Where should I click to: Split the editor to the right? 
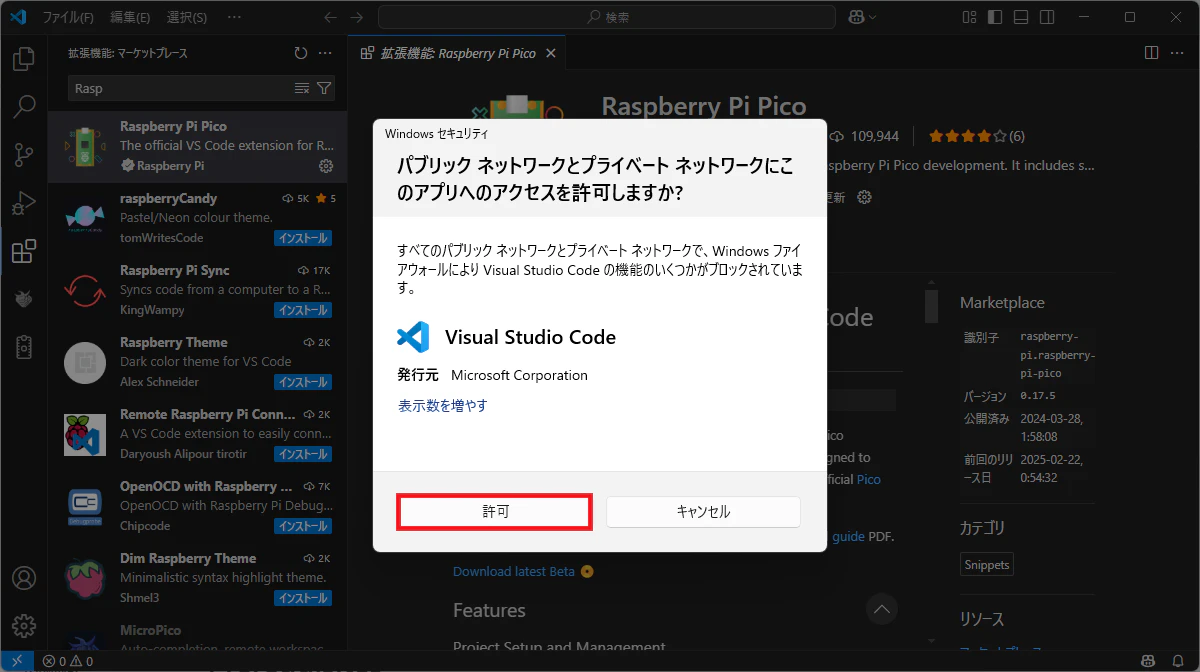[1151, 53]
